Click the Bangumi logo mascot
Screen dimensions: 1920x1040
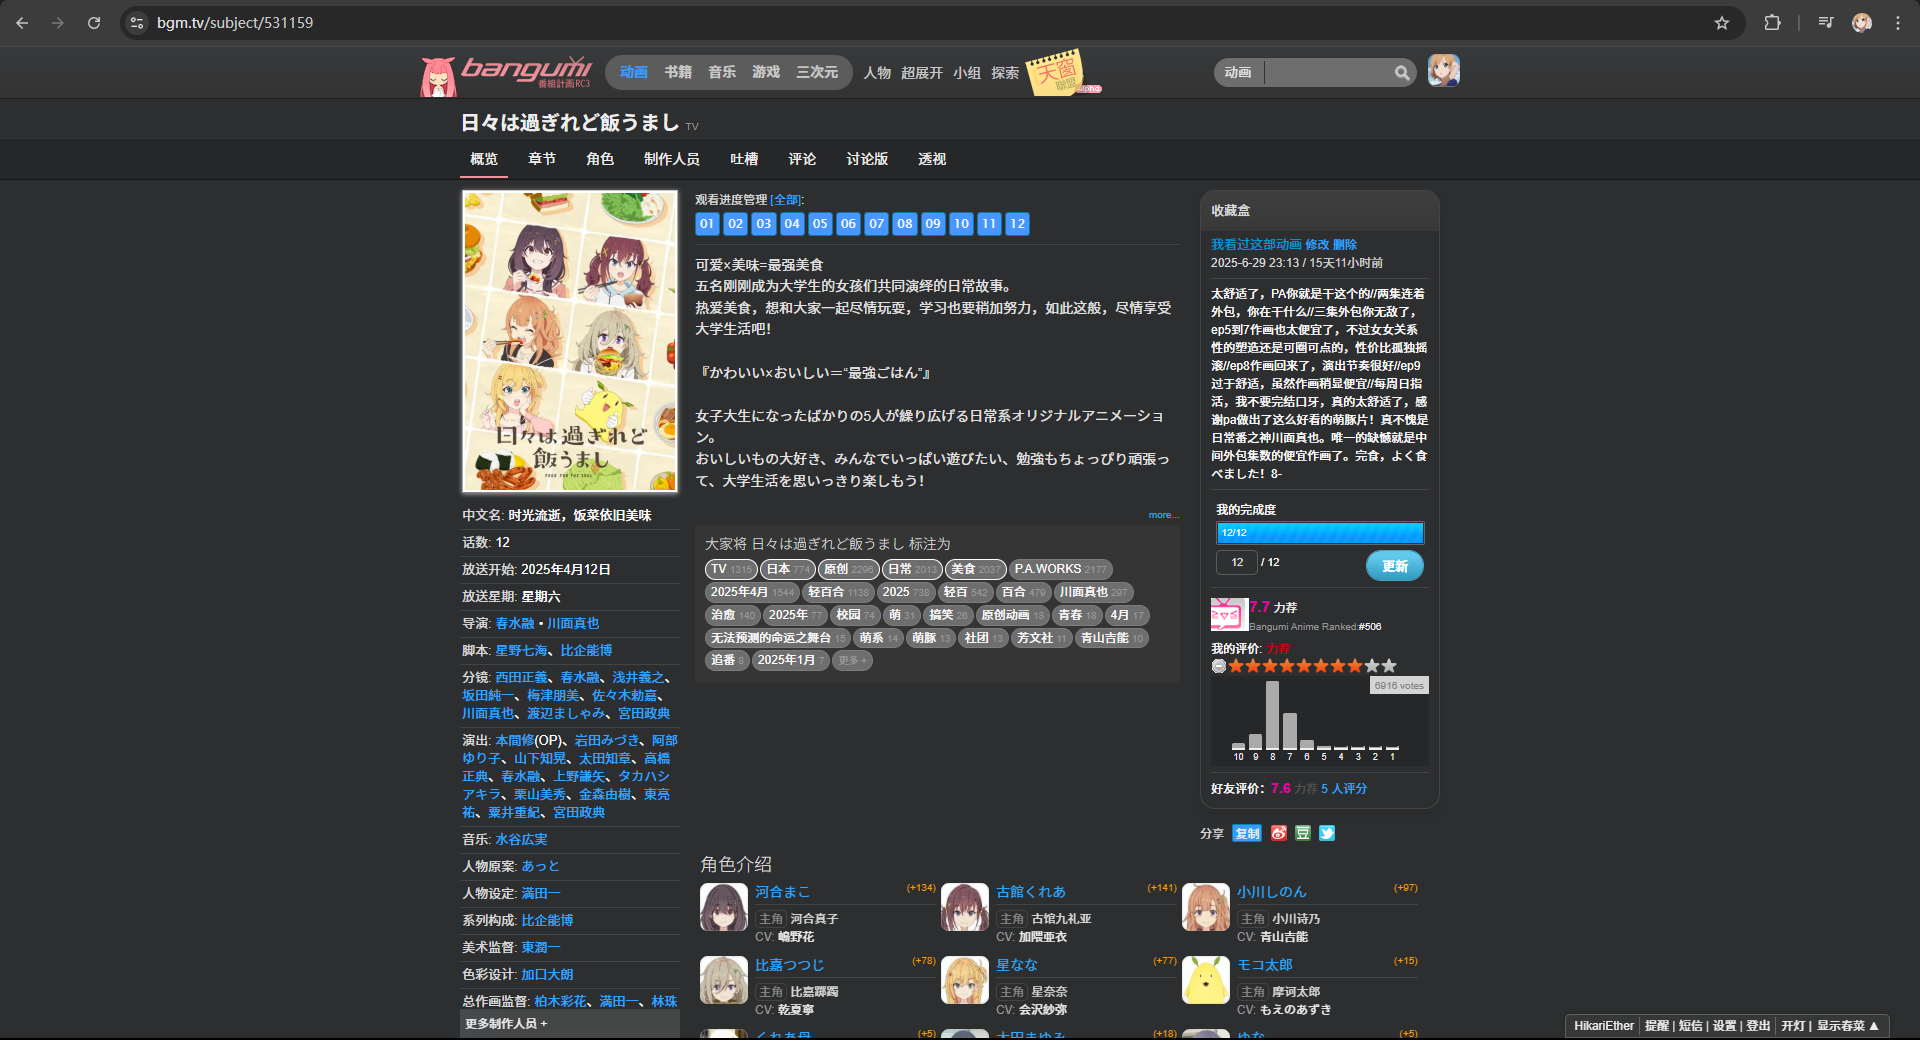438,77
